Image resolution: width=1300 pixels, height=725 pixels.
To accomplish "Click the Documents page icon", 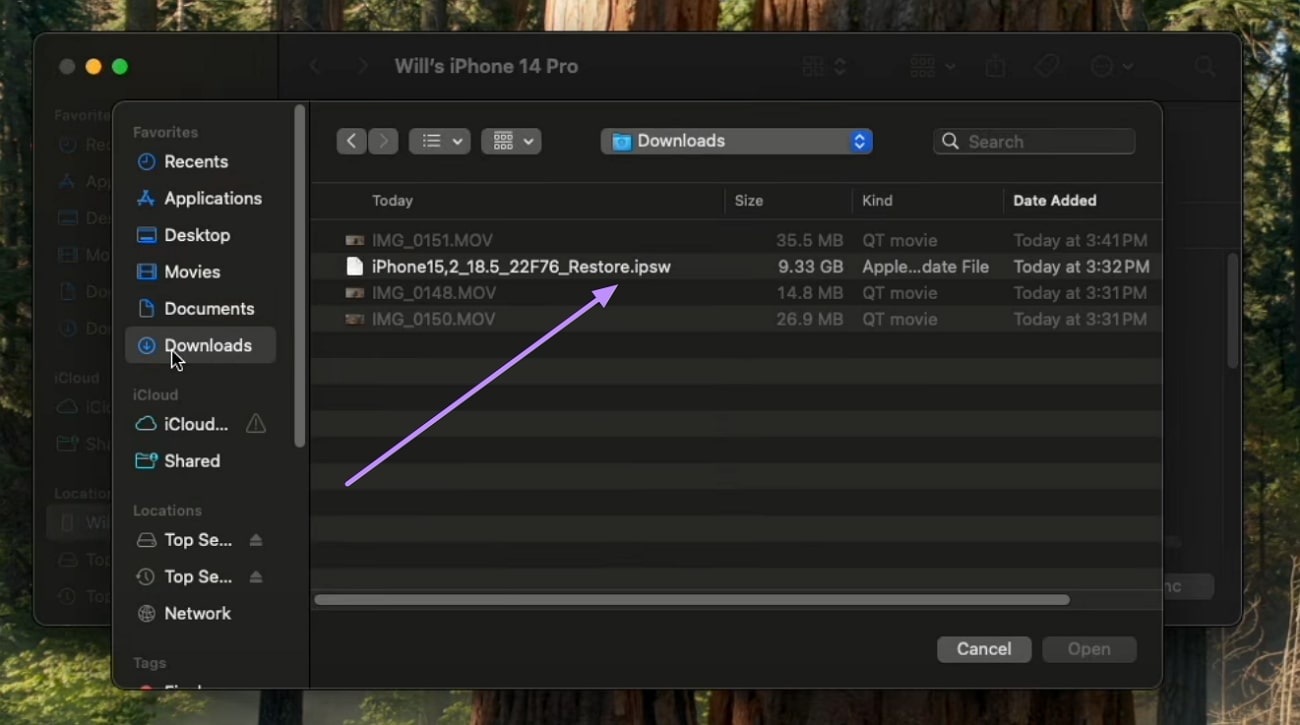I will click(146, 309).
